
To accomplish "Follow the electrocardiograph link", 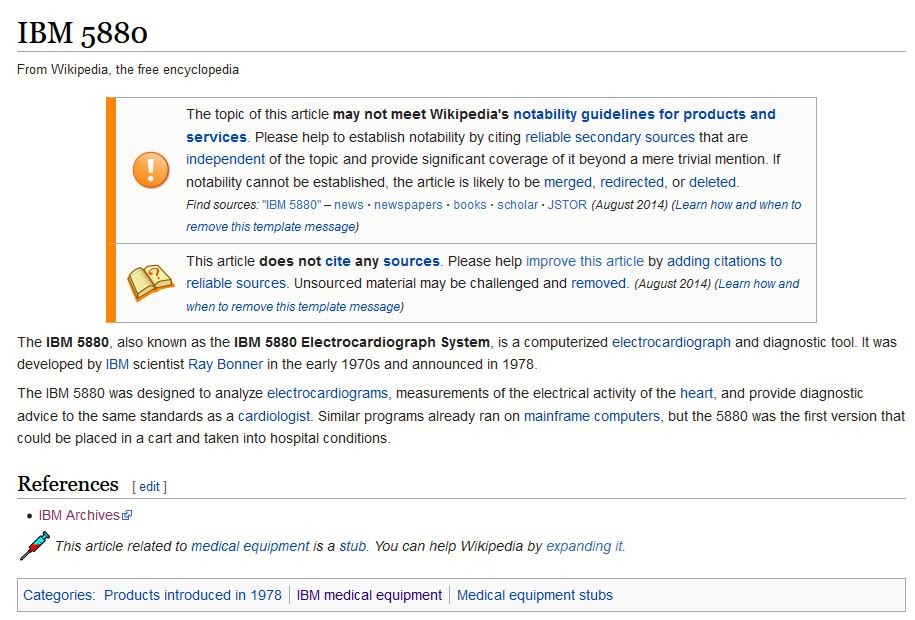I will coord(671,342).
